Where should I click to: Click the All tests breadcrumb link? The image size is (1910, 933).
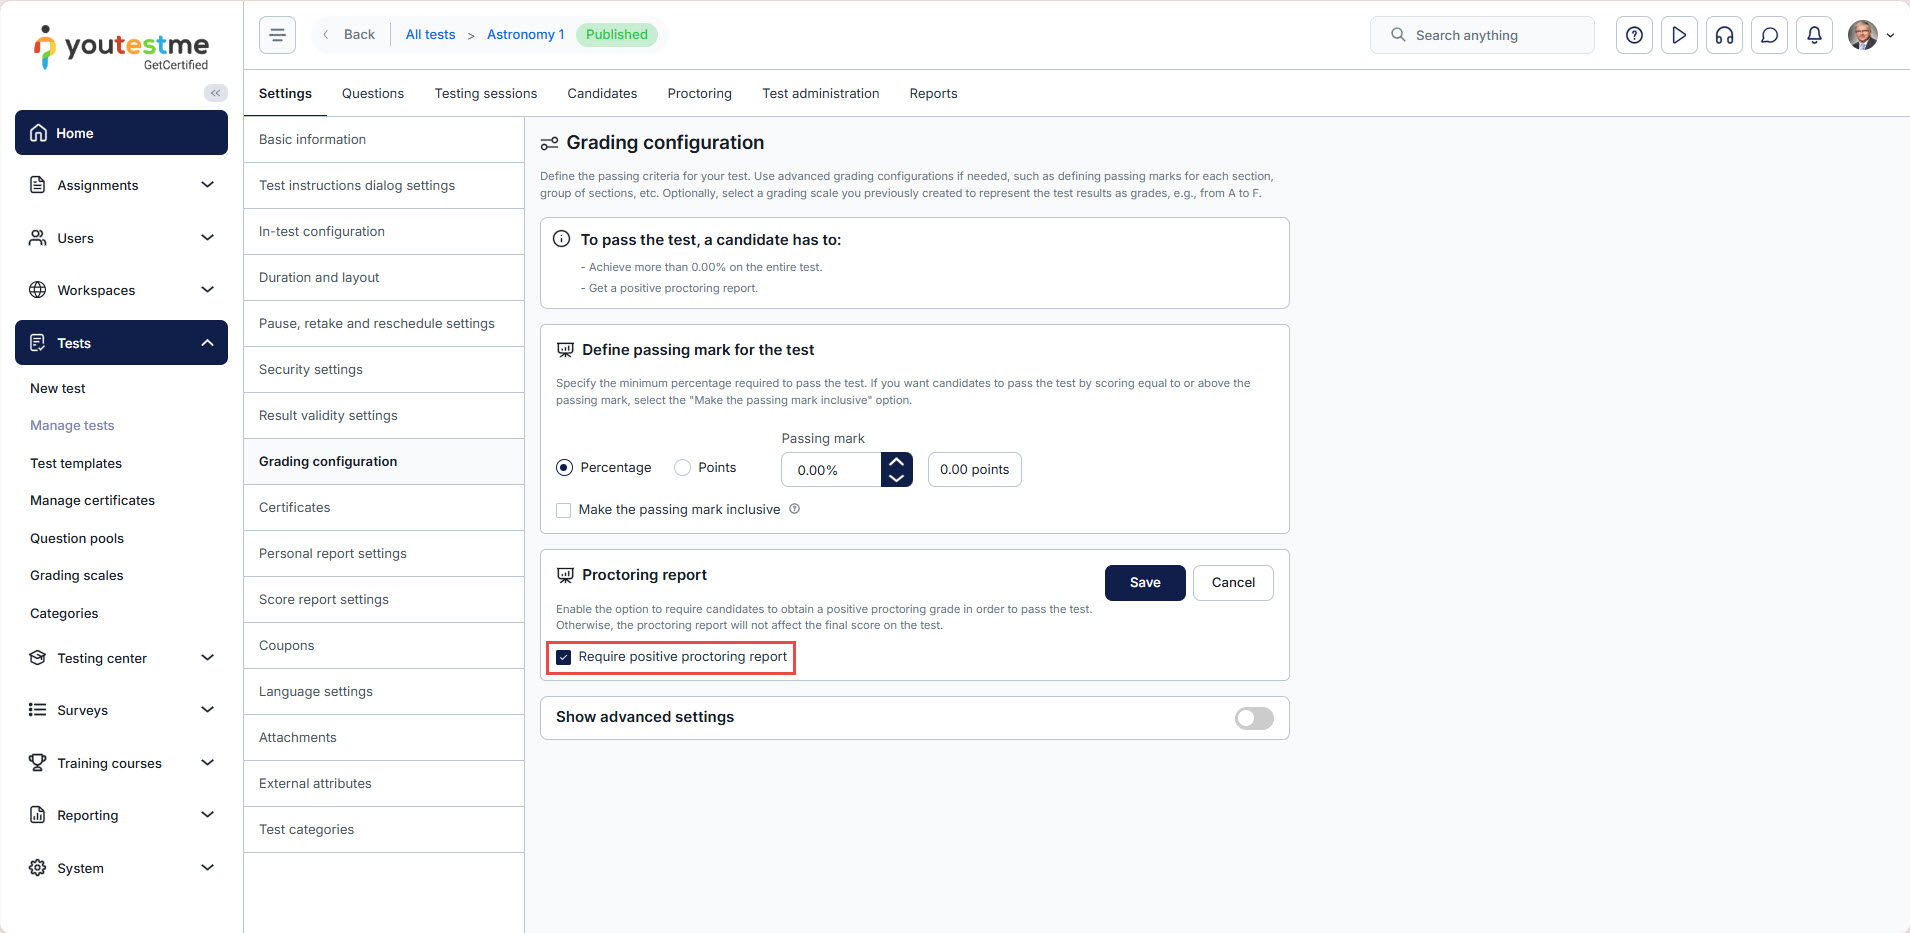coord(430,35)
